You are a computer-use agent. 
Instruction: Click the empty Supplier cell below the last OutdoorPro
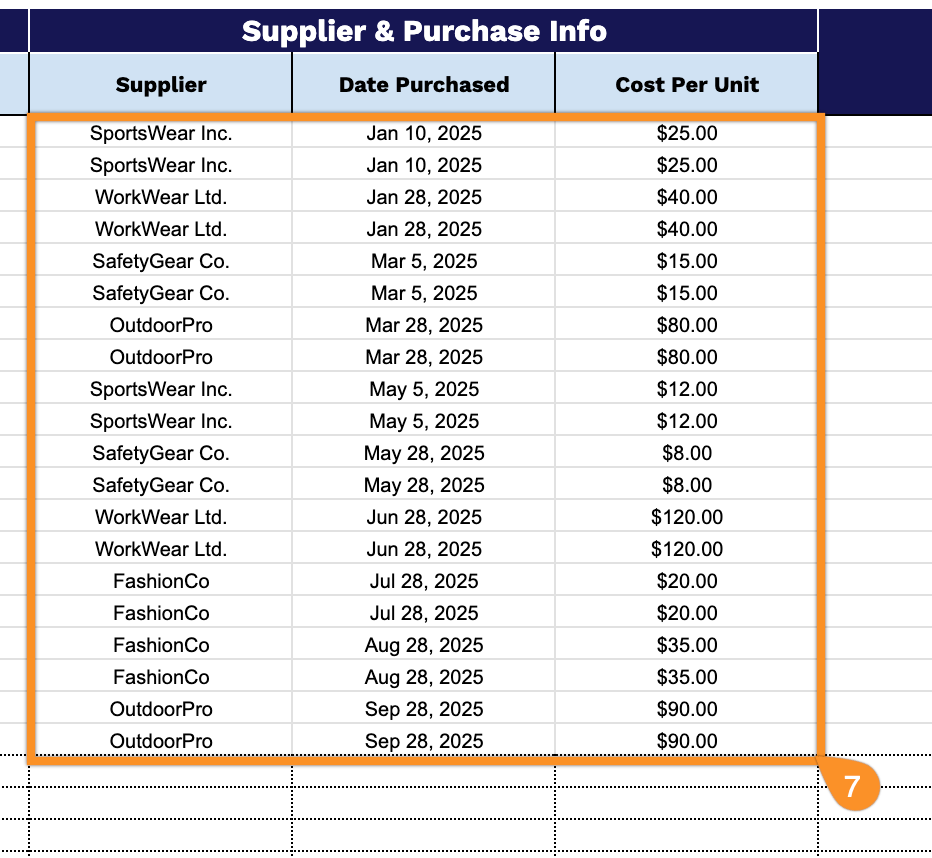coord(160,771)
